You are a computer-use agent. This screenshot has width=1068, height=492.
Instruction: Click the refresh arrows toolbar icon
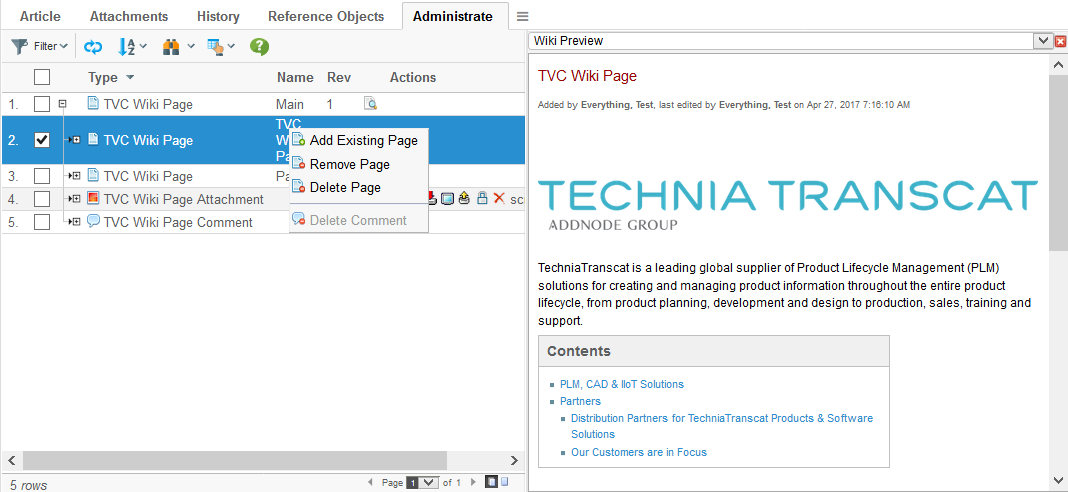point(93,46)
